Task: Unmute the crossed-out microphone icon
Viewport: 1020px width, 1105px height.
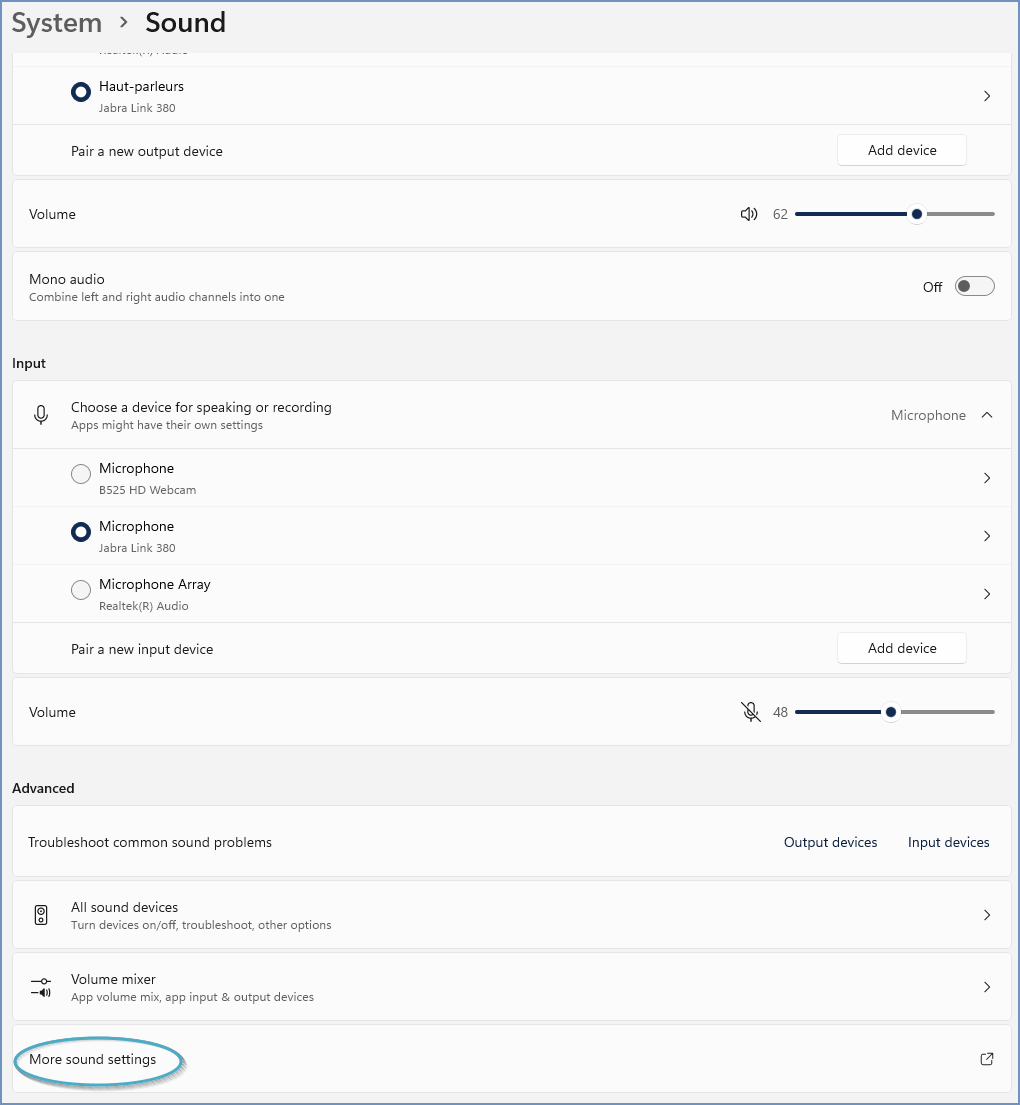Action: coord(750,711)
